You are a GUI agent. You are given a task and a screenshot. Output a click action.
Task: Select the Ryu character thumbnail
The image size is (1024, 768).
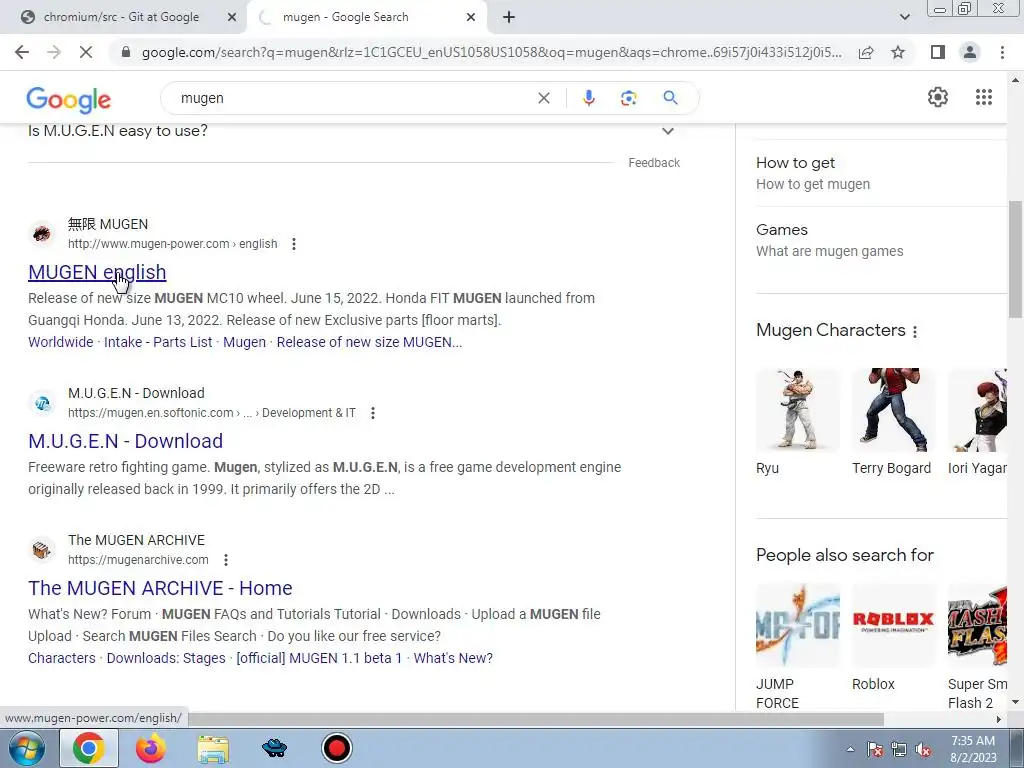click(798, 410)
